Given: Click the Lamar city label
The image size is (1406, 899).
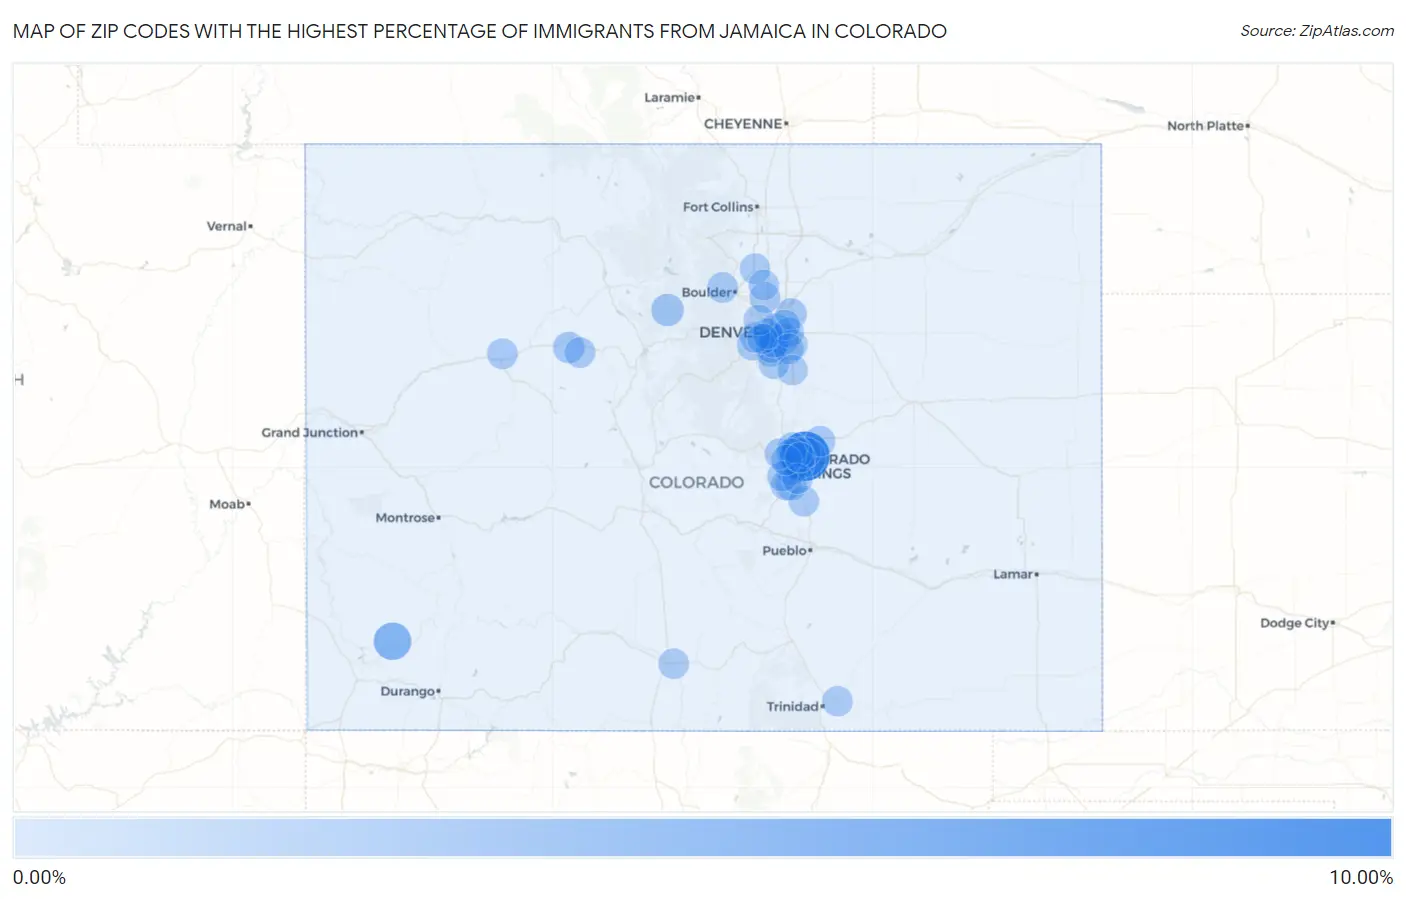Looking at the screenshot, I should click(1015, 574).
